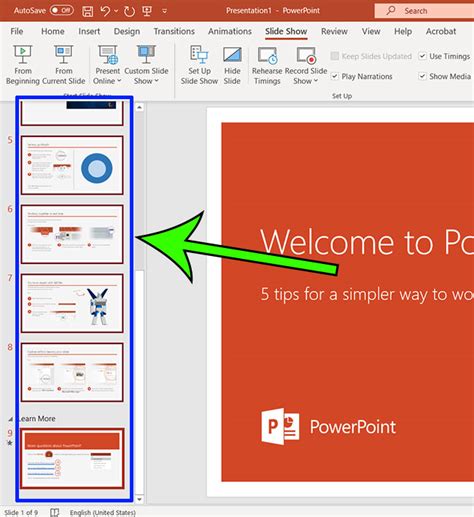Click English (United States) language in the status bar
474x517 pixels.
coord(103,512)
